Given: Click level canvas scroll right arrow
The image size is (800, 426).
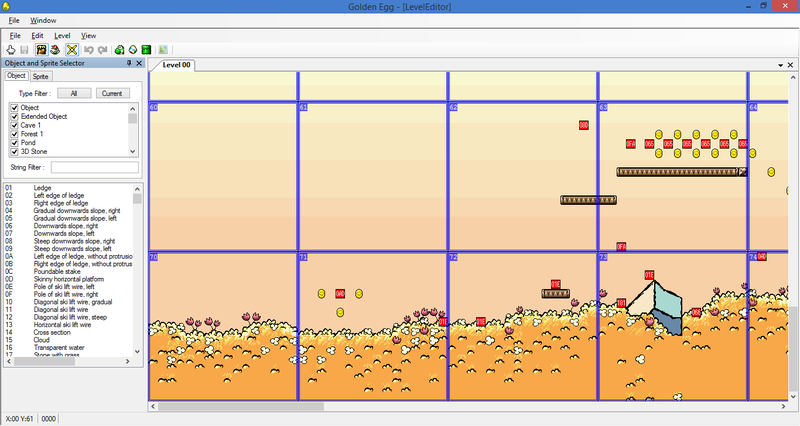Looking at the screenshot, I should (x=784, y=407).
